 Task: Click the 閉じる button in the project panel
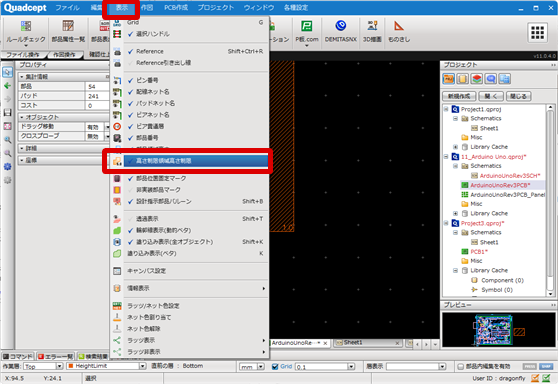click(518, 96)
